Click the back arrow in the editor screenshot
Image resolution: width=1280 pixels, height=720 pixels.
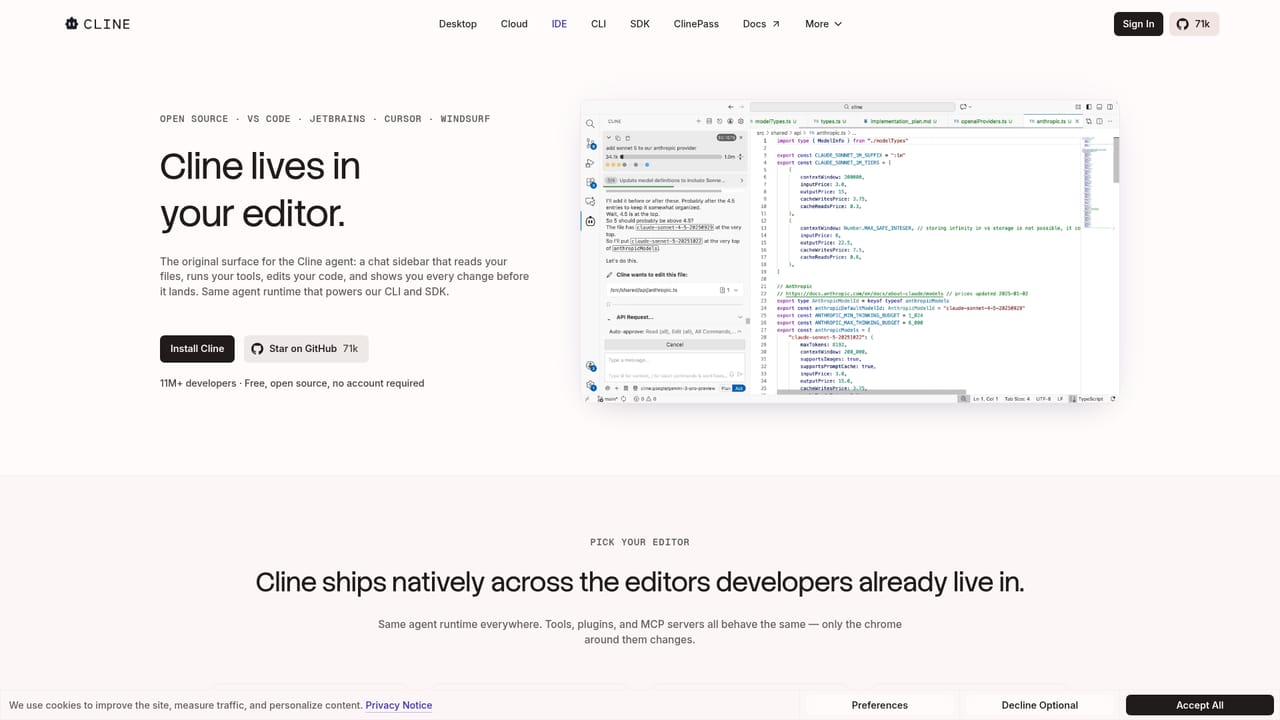pyautogui.click(x=731, y=106)
